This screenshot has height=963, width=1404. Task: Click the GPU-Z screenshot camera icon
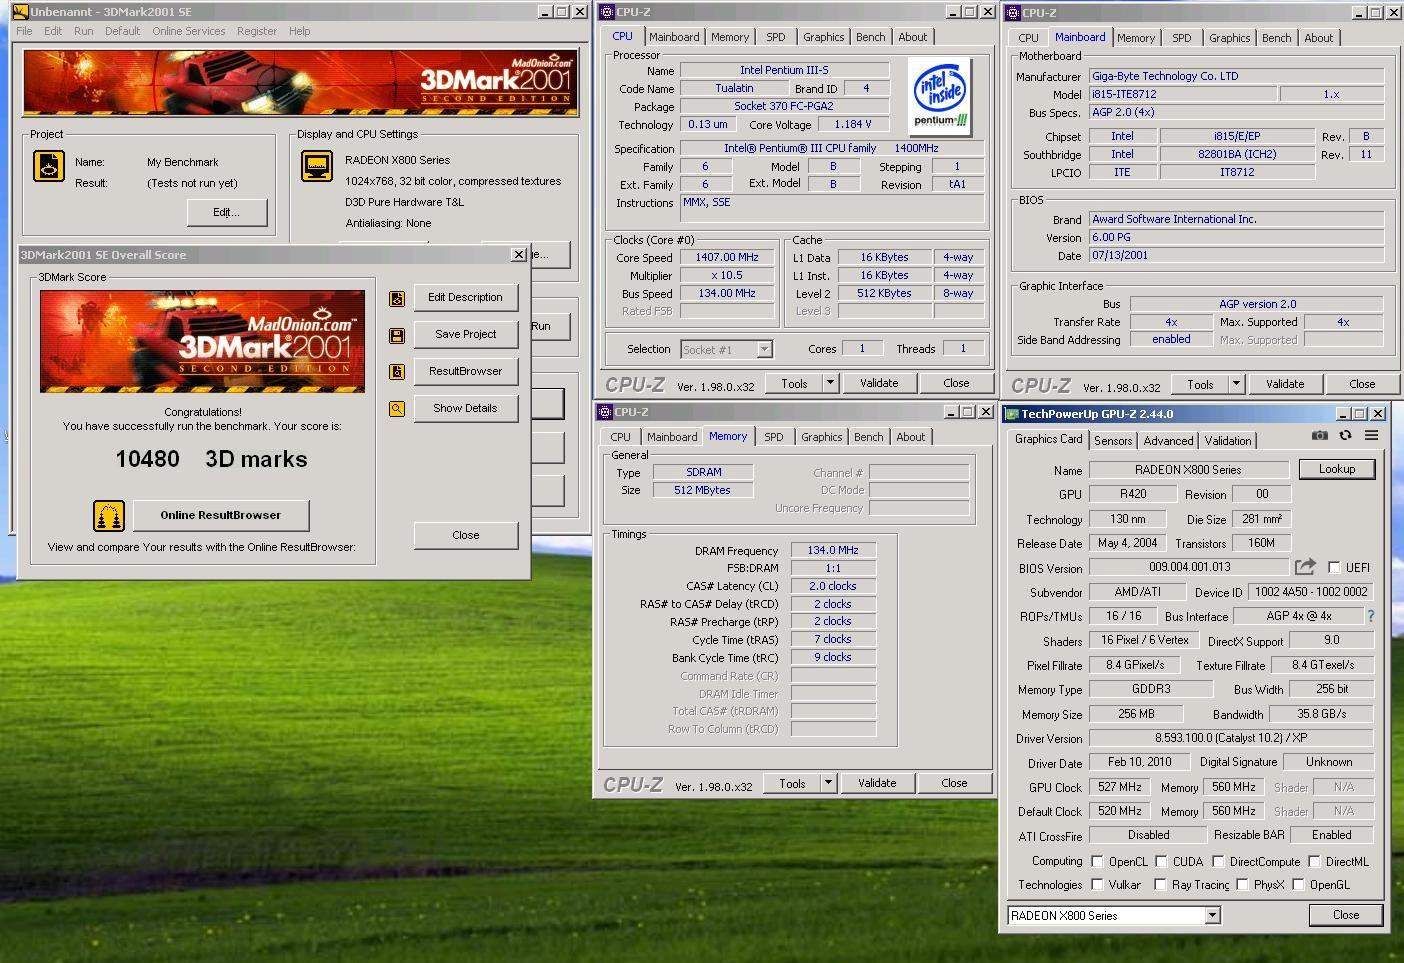(x=1320, y=436)
